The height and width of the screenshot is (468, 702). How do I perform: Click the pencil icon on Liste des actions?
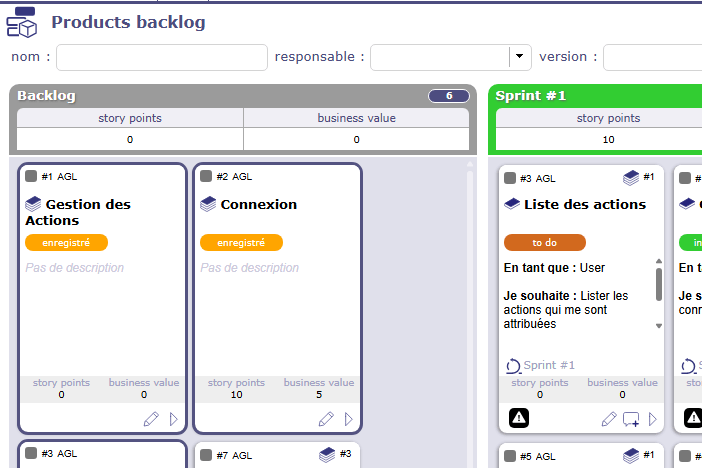608,419
